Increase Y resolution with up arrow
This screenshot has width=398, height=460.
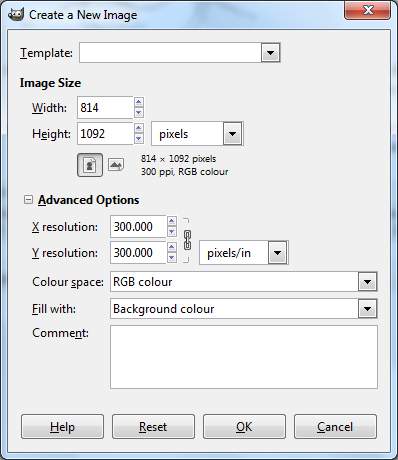tap(172, 247)
